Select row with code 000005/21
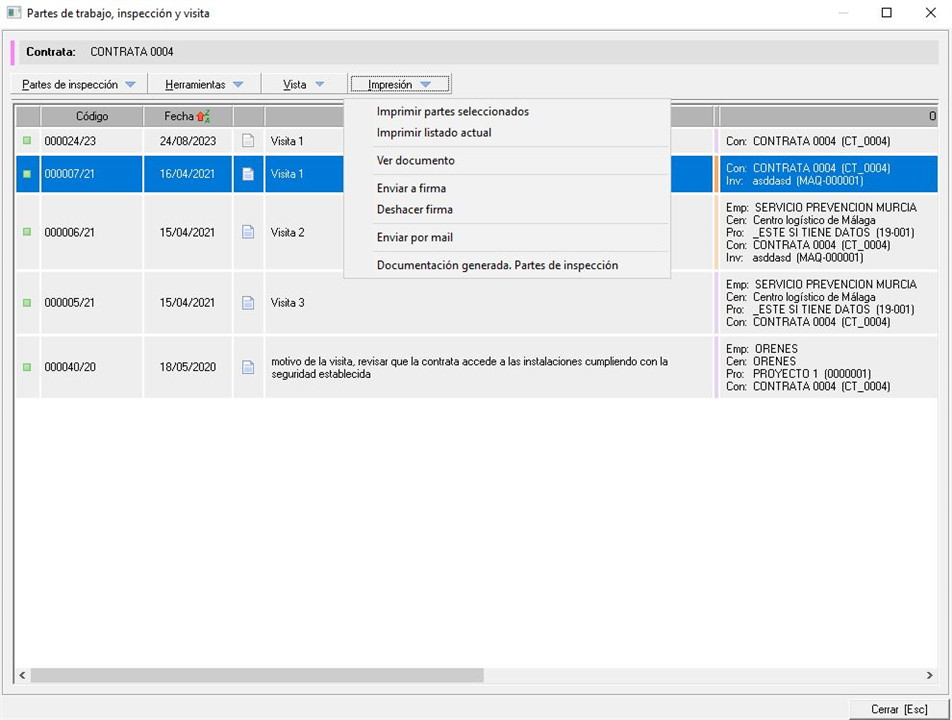Viewport: 952px width, 720px height. coord(70,303)
